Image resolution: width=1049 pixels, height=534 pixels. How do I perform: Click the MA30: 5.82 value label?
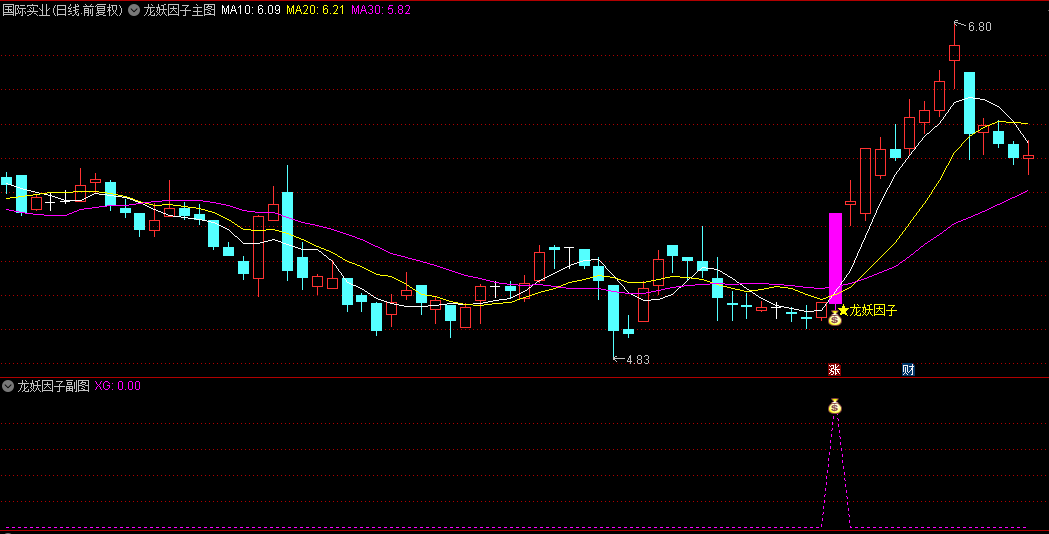point(381,10)
